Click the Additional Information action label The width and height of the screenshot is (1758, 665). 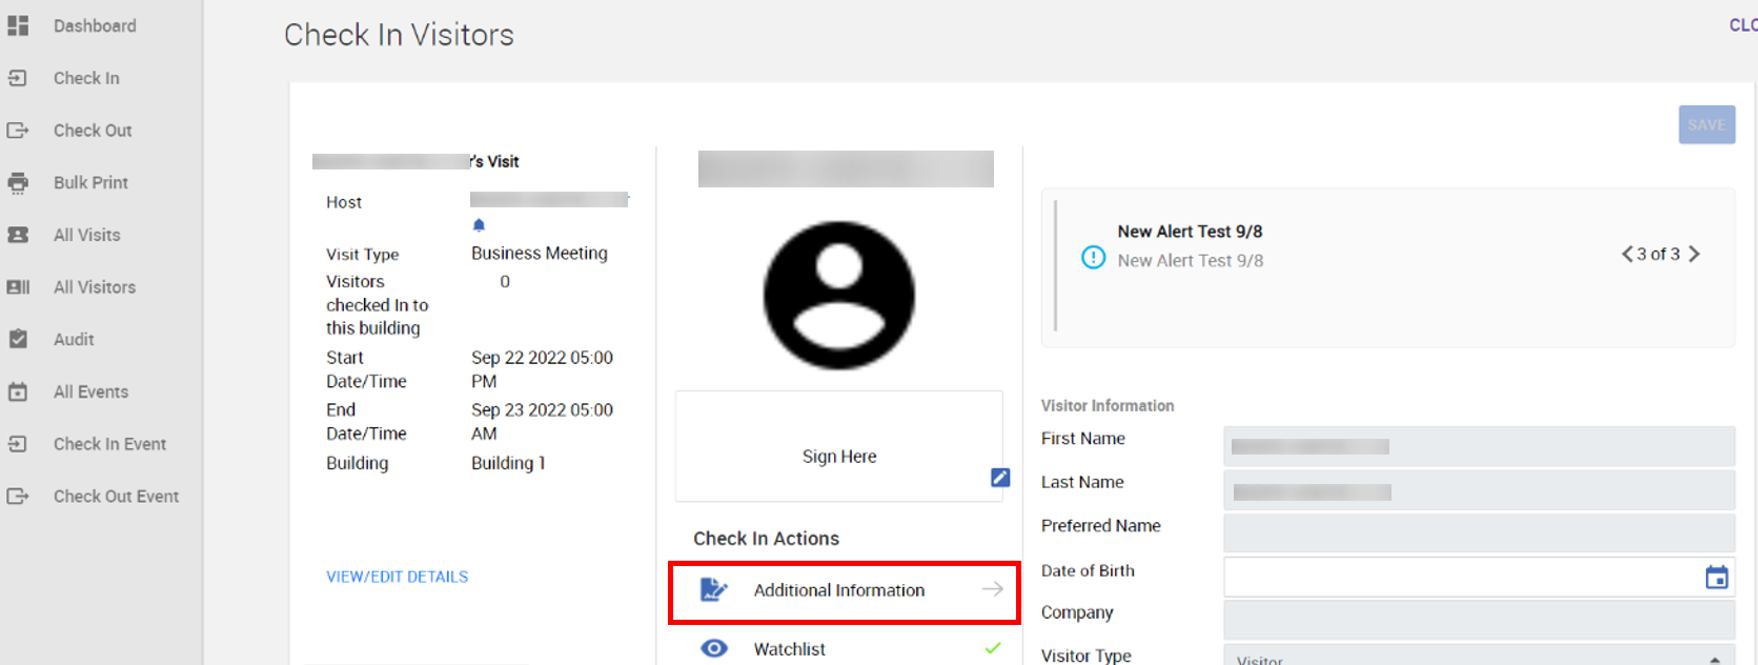point(839,590)
